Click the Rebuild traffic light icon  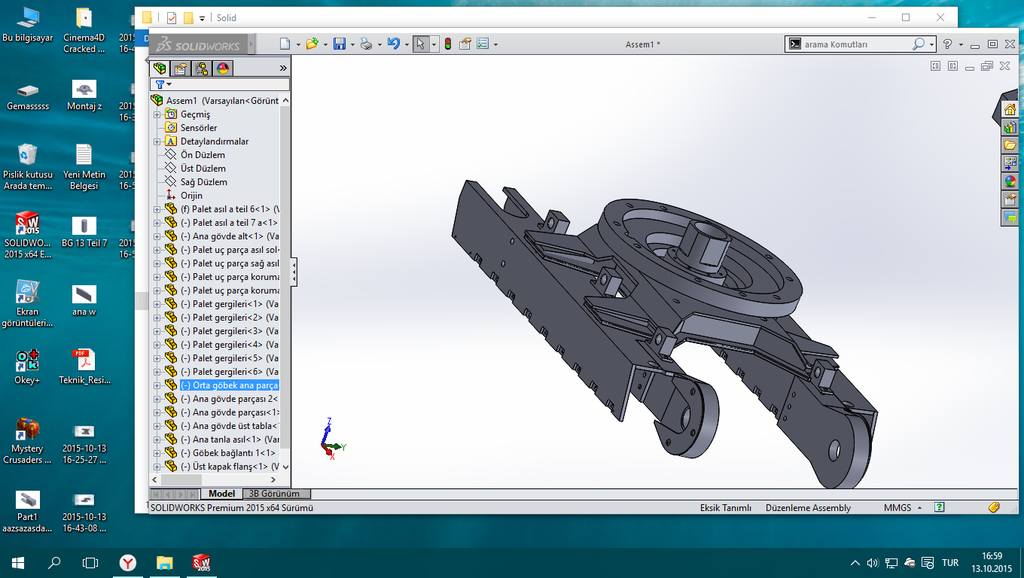coord(447,44)
